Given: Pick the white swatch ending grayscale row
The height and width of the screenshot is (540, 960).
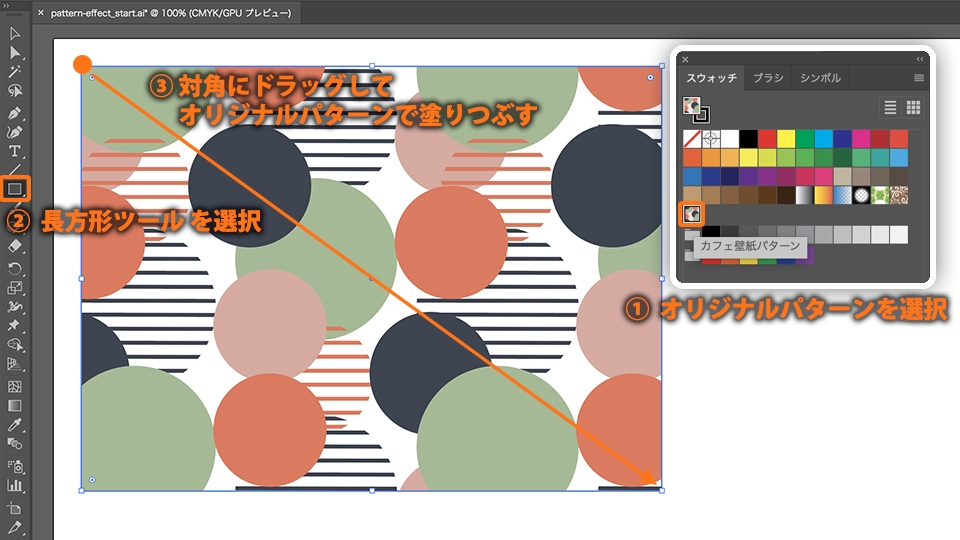Looking at the screenshot, I should (899, 234).
